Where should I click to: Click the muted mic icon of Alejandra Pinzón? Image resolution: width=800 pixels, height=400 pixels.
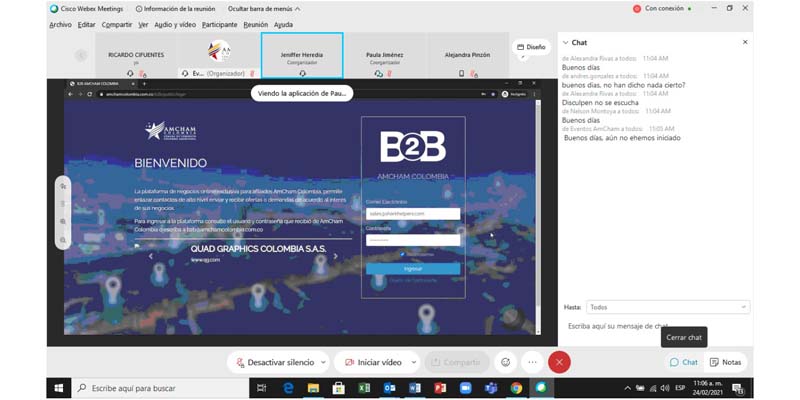(473, 73)
